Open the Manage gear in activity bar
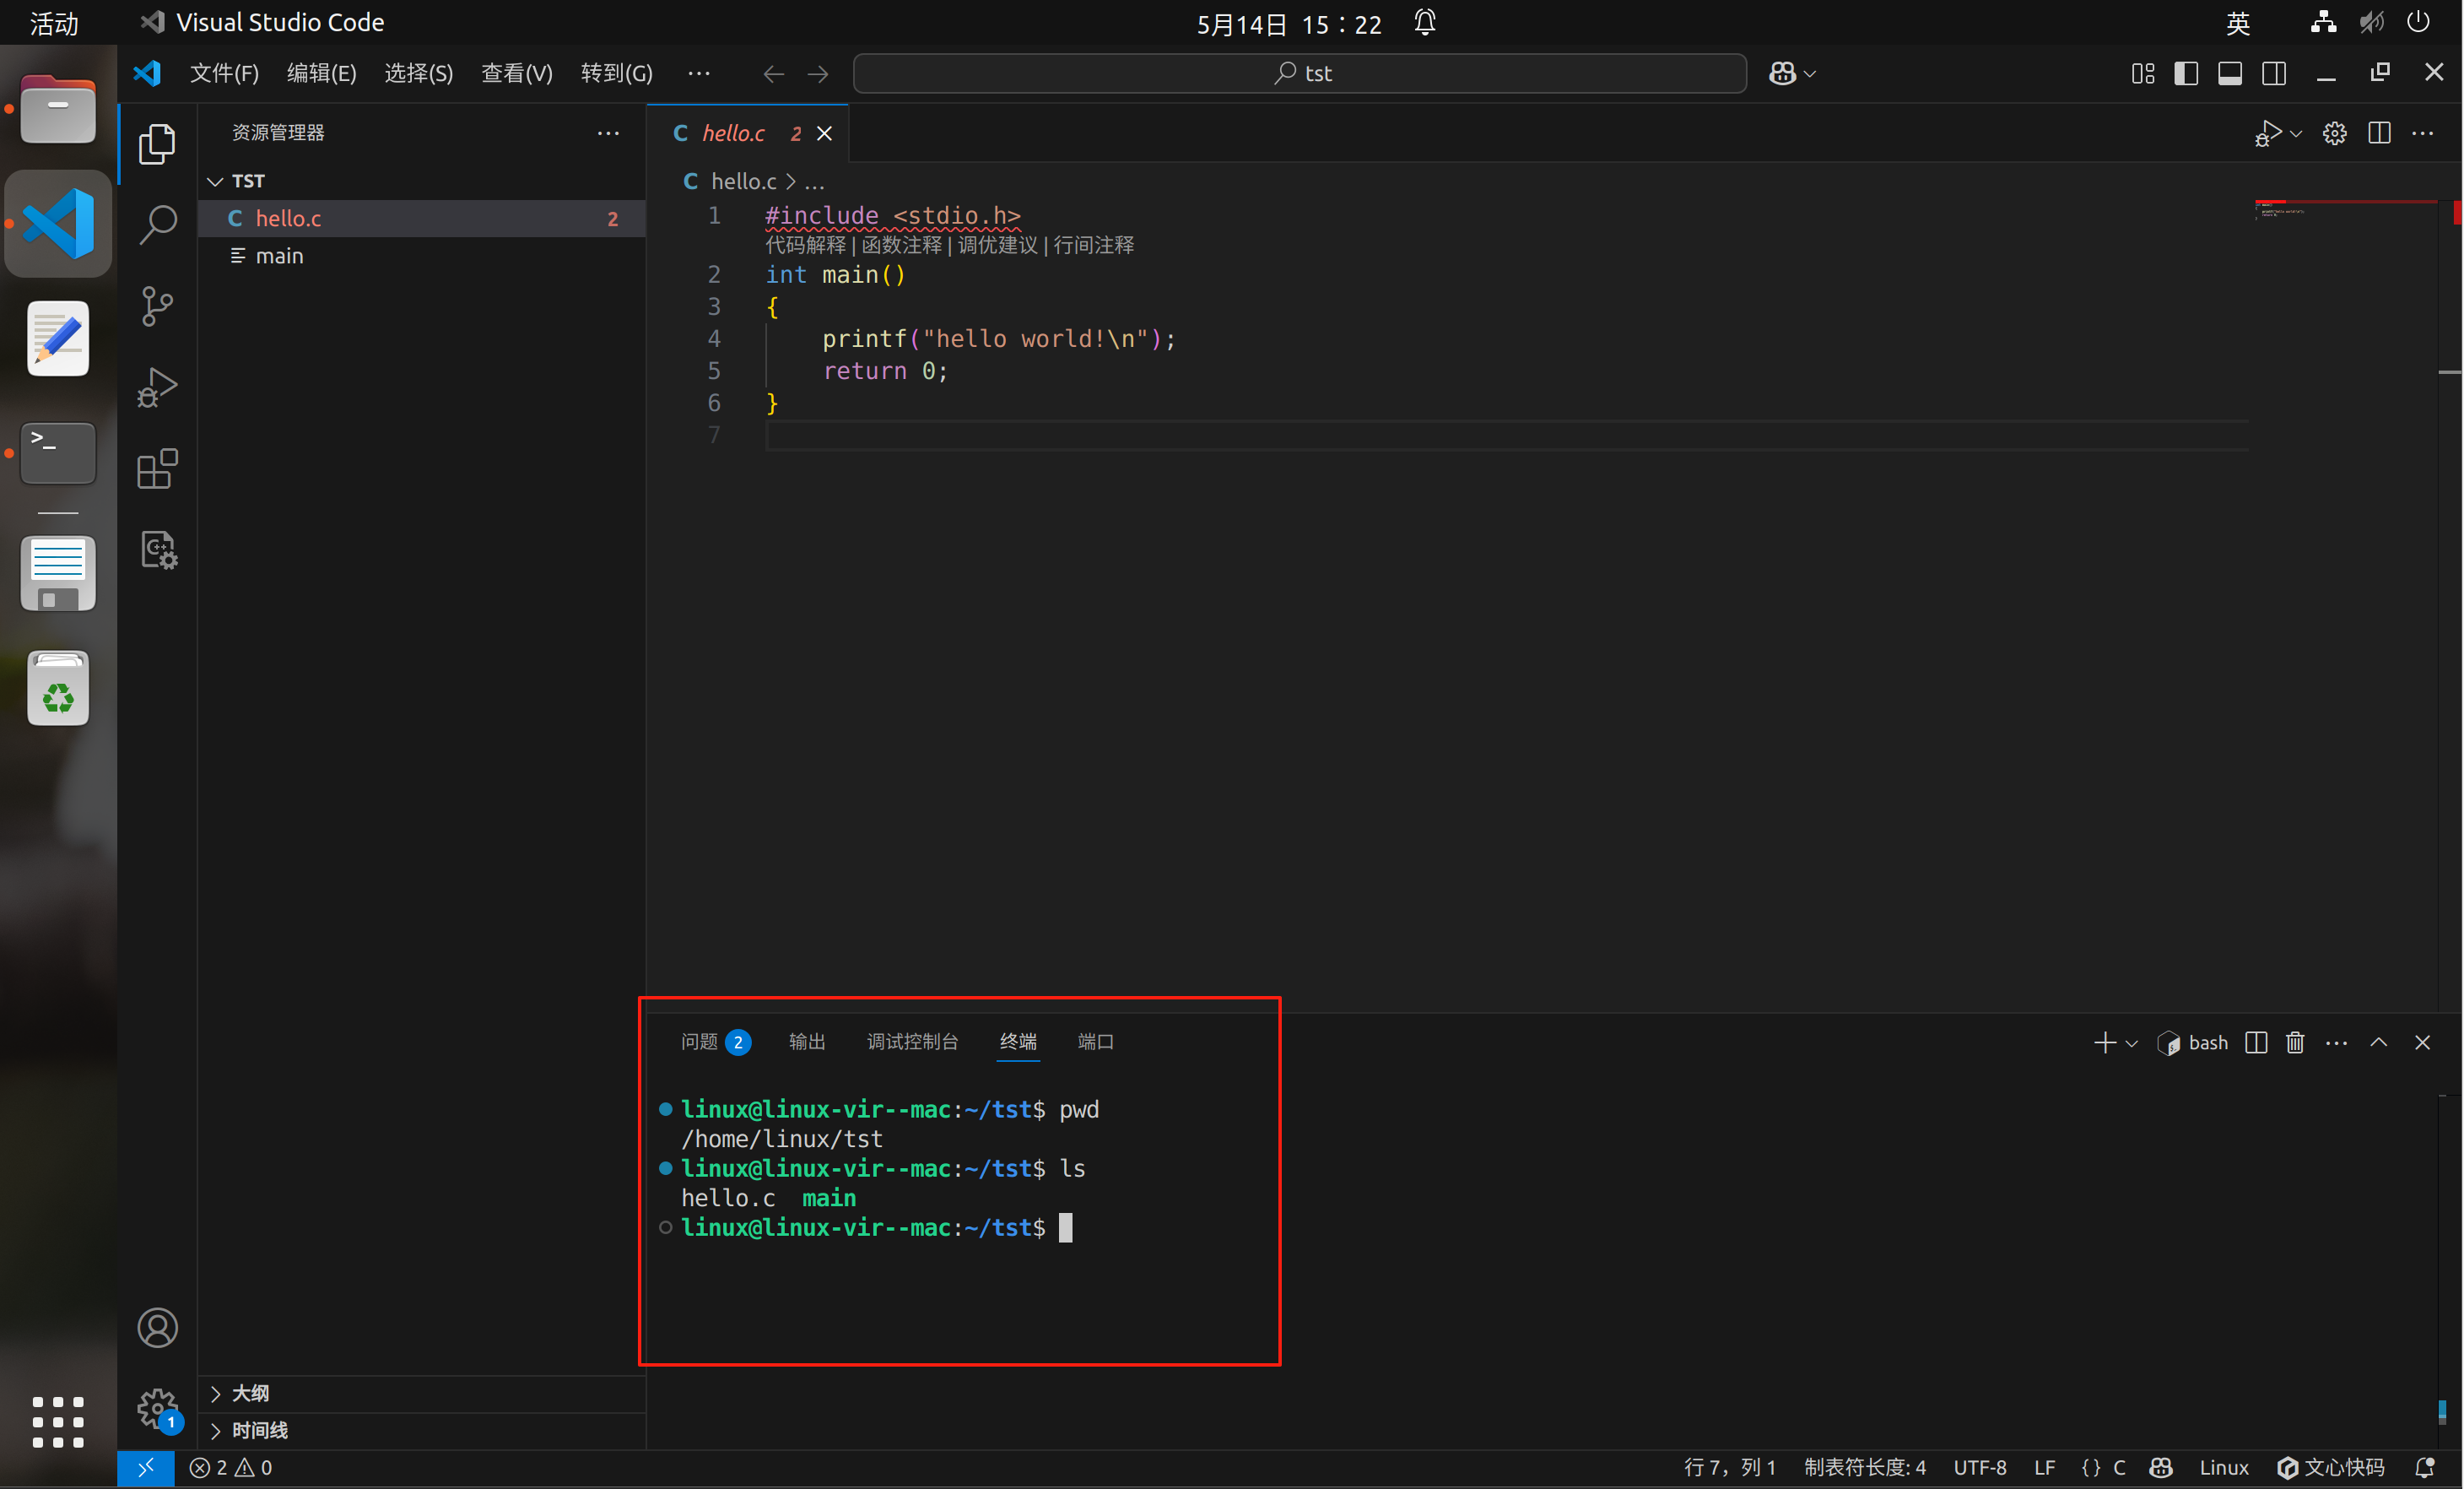2464x1489 pixels. (157, 1407)
